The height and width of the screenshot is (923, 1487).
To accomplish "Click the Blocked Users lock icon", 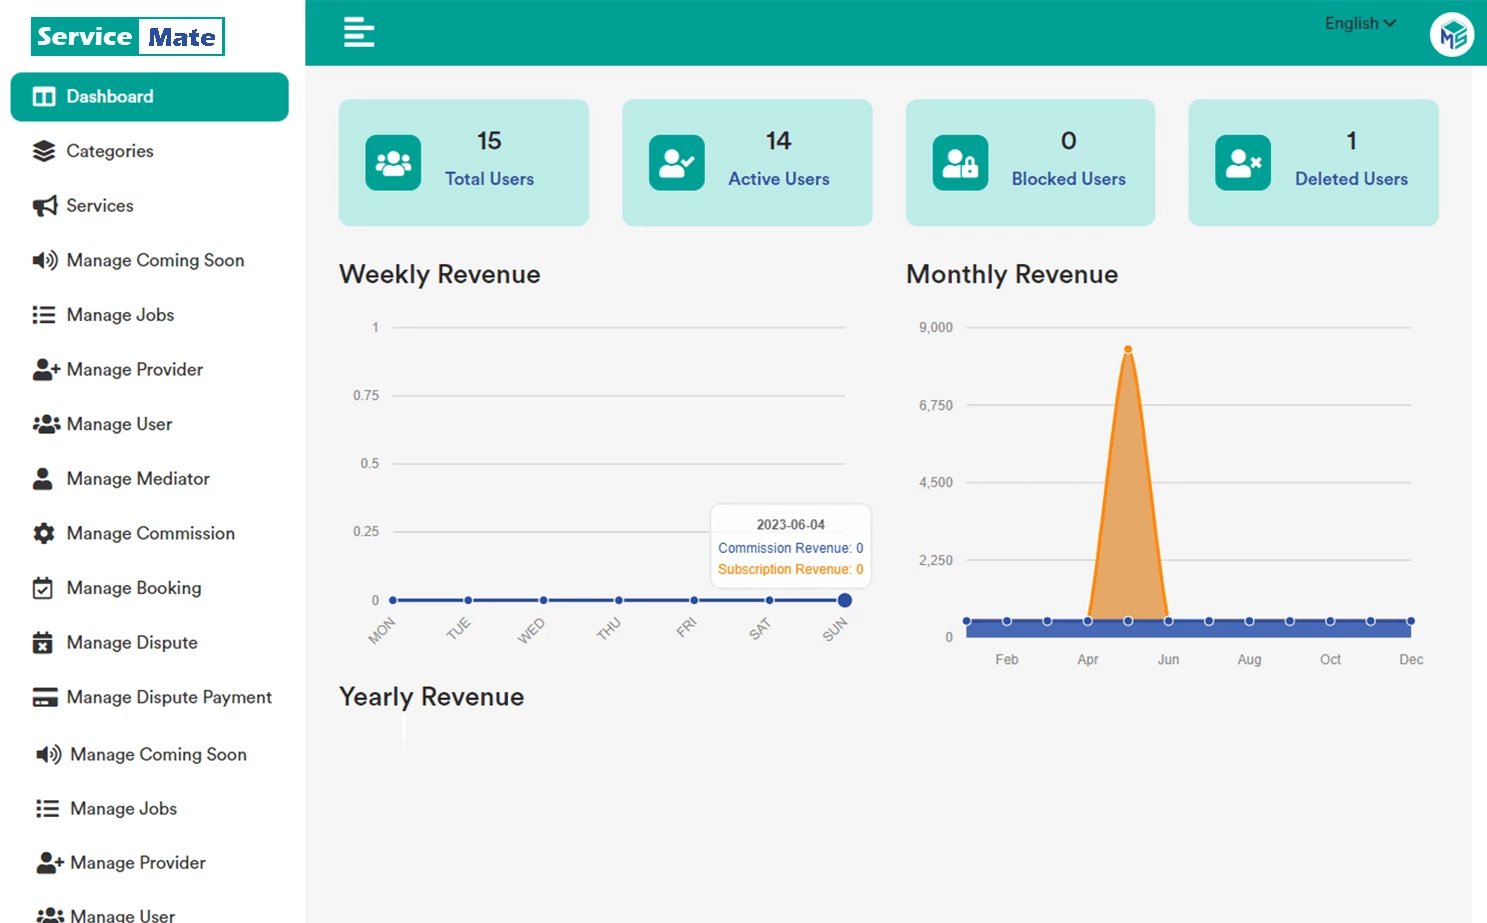I will (960, 162).
